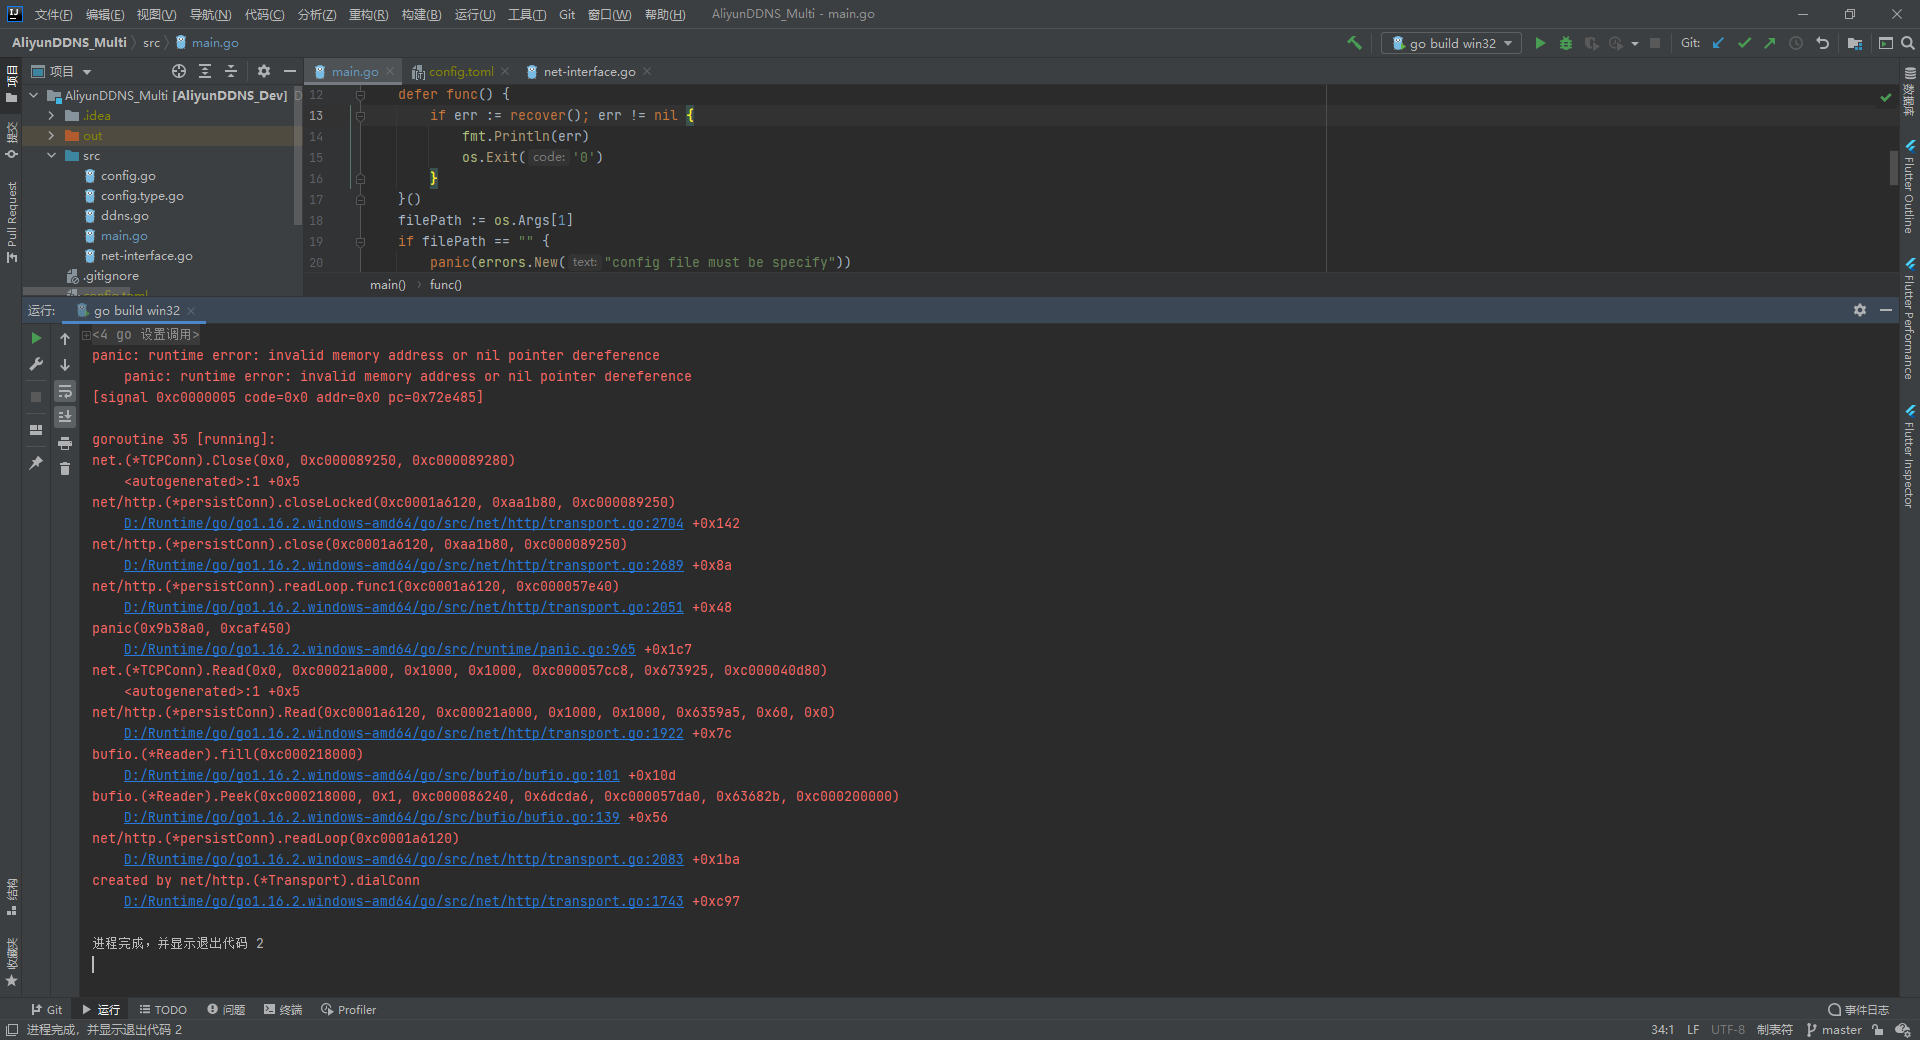1920x1040 pixels.
Task: Expand the .idea folder
Action: pos(51,116)
